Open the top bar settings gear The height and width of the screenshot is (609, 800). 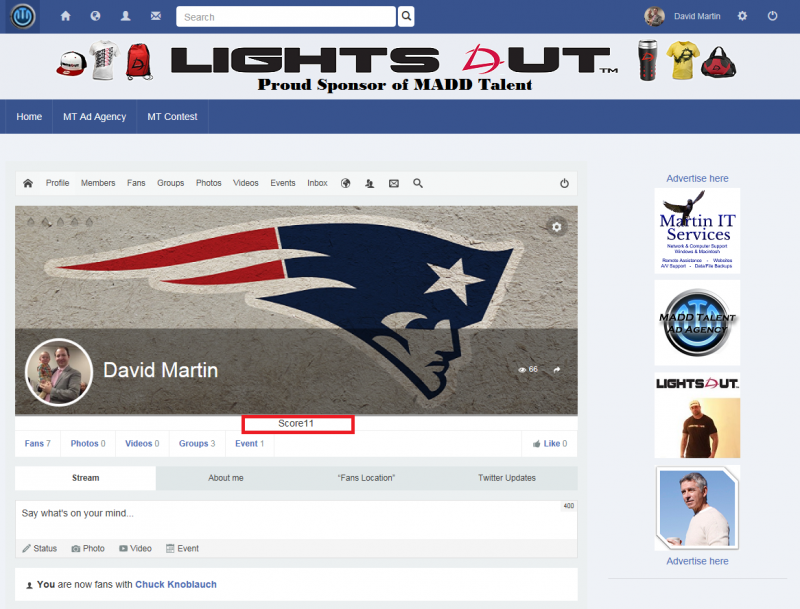pyautogui.click(x=742, y=16)
